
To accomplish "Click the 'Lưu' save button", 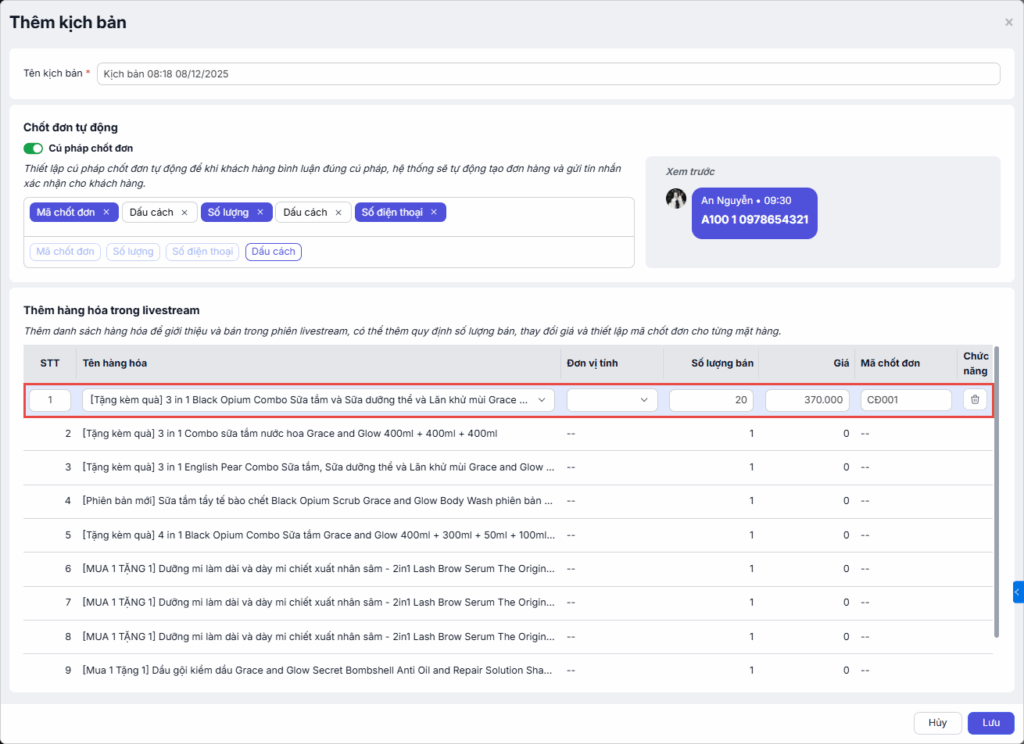I will point(990,723).
